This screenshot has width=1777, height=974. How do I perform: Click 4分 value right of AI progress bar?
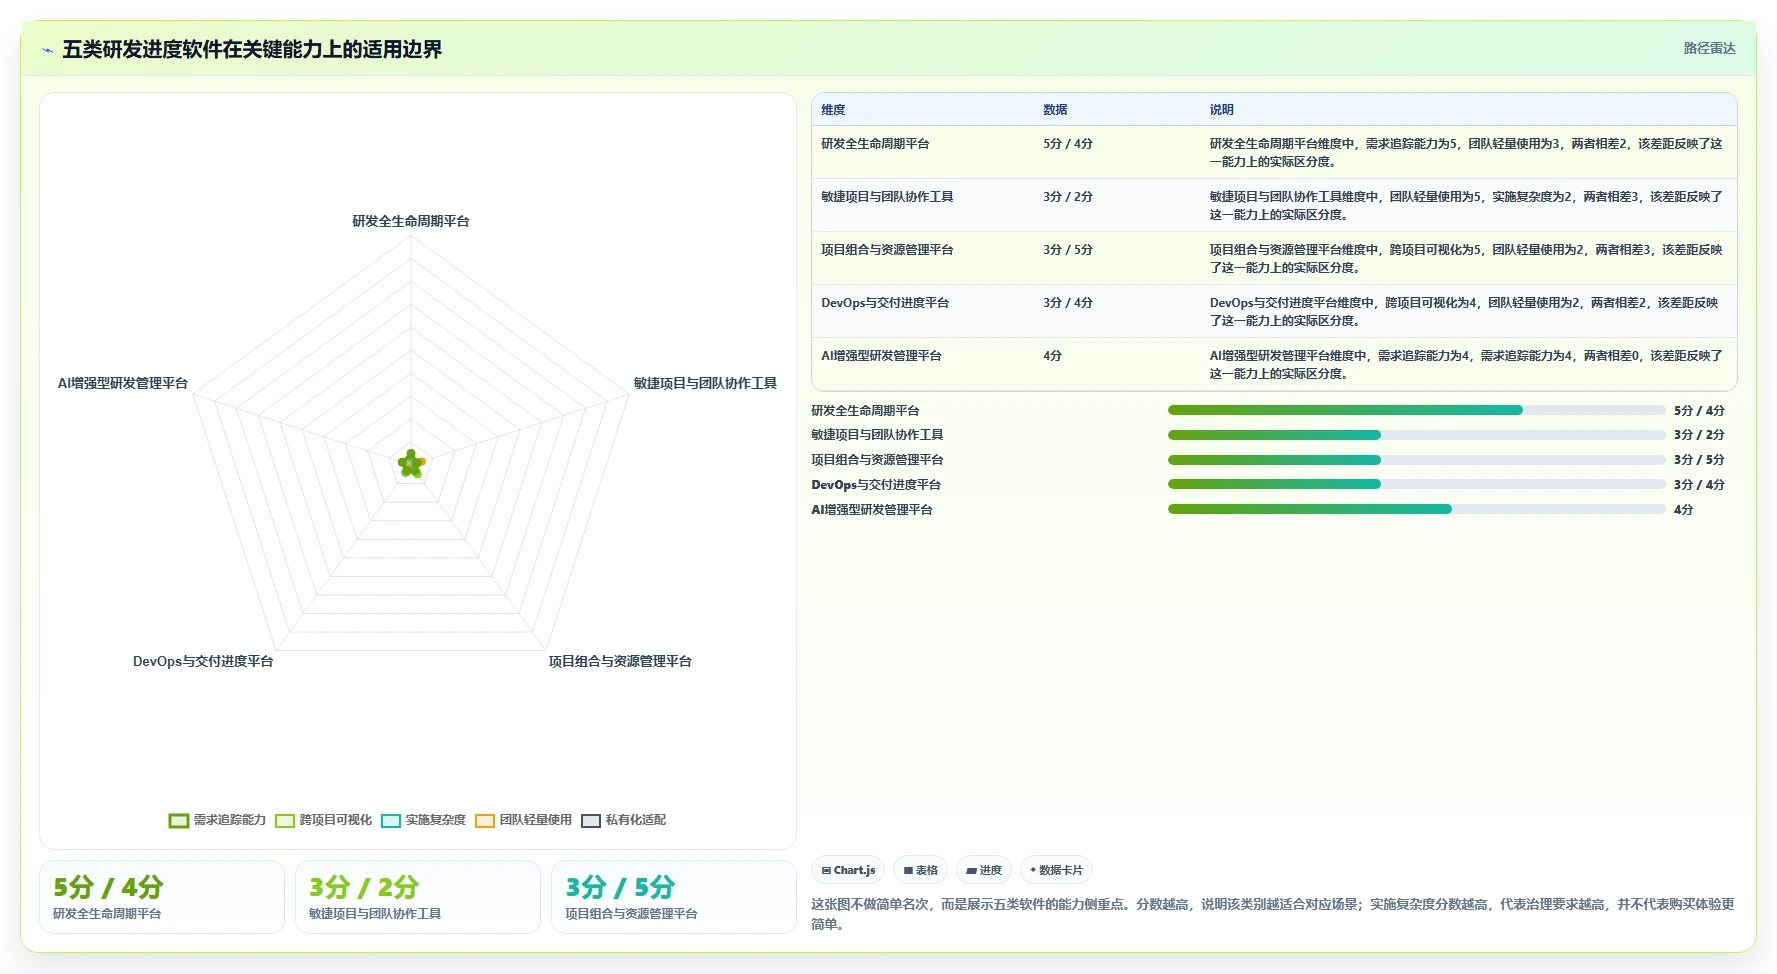[1683, 510]
